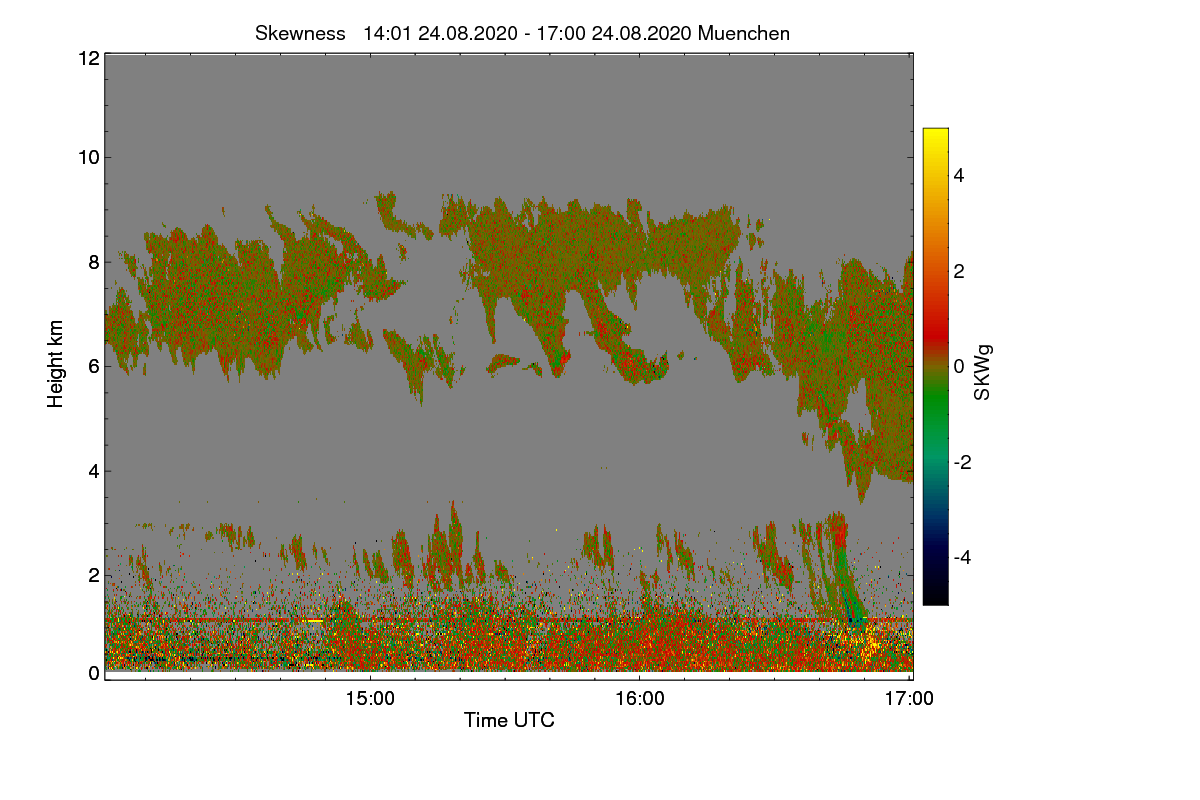Click the height-axis 2 tick label

[93, 575]
